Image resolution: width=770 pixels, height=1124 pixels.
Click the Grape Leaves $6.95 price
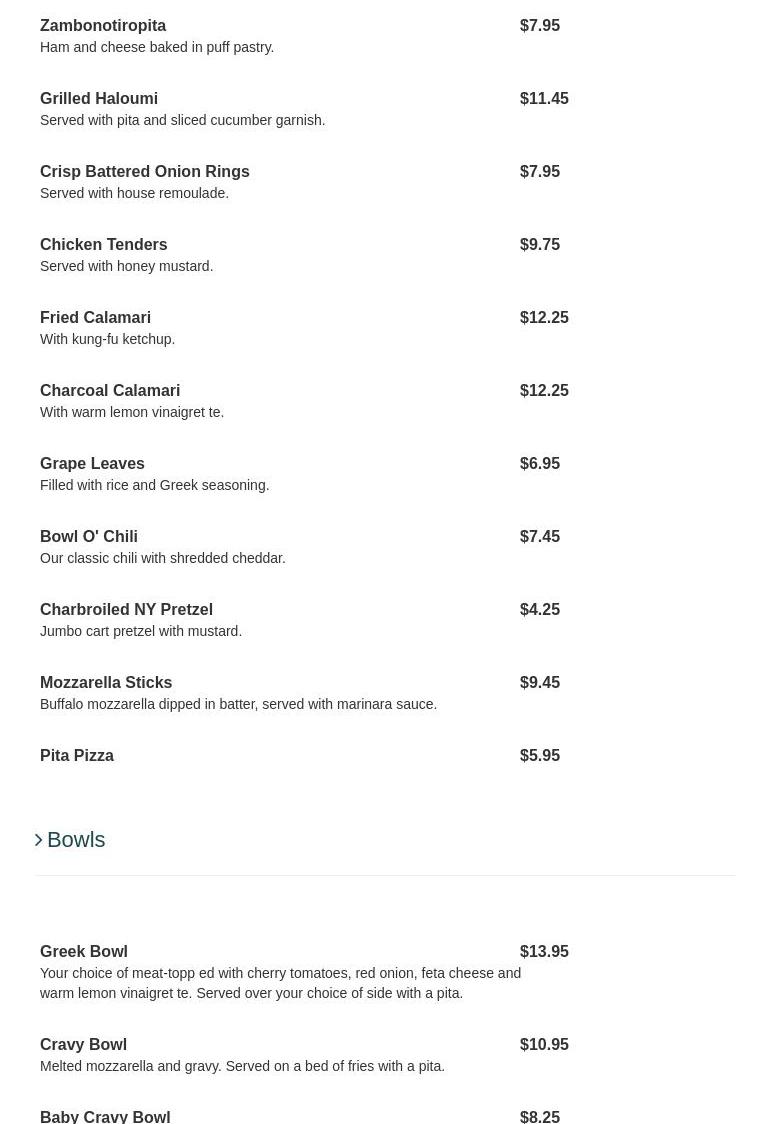click(x=540, y=464)
